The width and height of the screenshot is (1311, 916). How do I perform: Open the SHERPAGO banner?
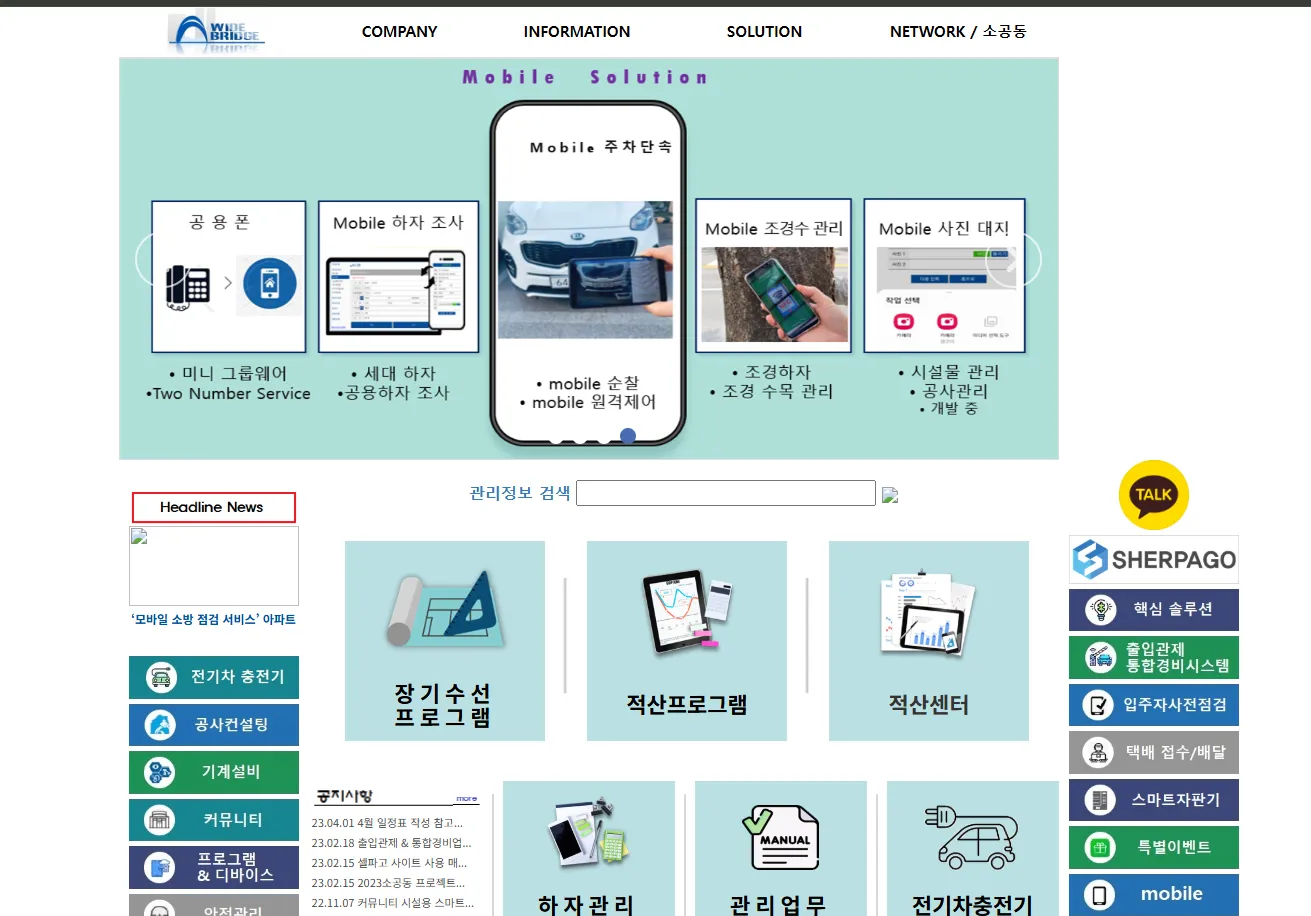pos(1154,560)
